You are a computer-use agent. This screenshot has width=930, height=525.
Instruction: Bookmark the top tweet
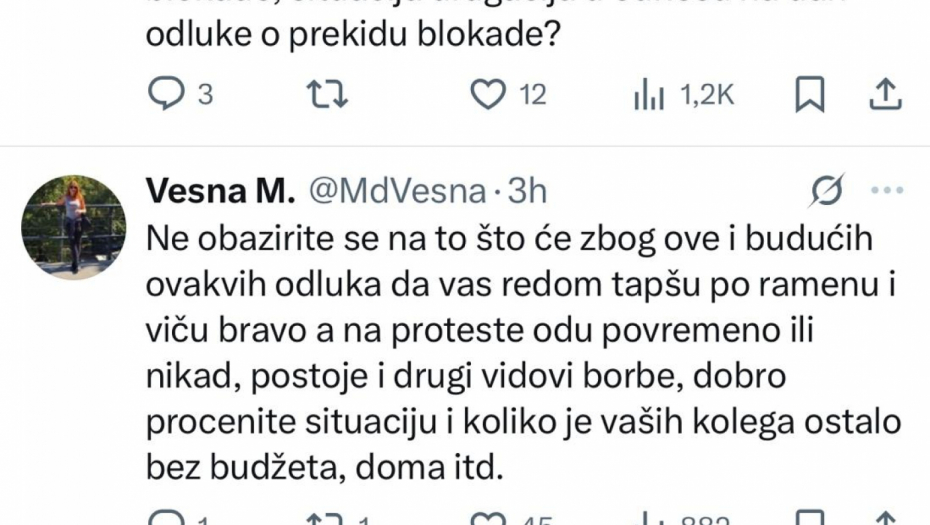[x=808, y=94]
